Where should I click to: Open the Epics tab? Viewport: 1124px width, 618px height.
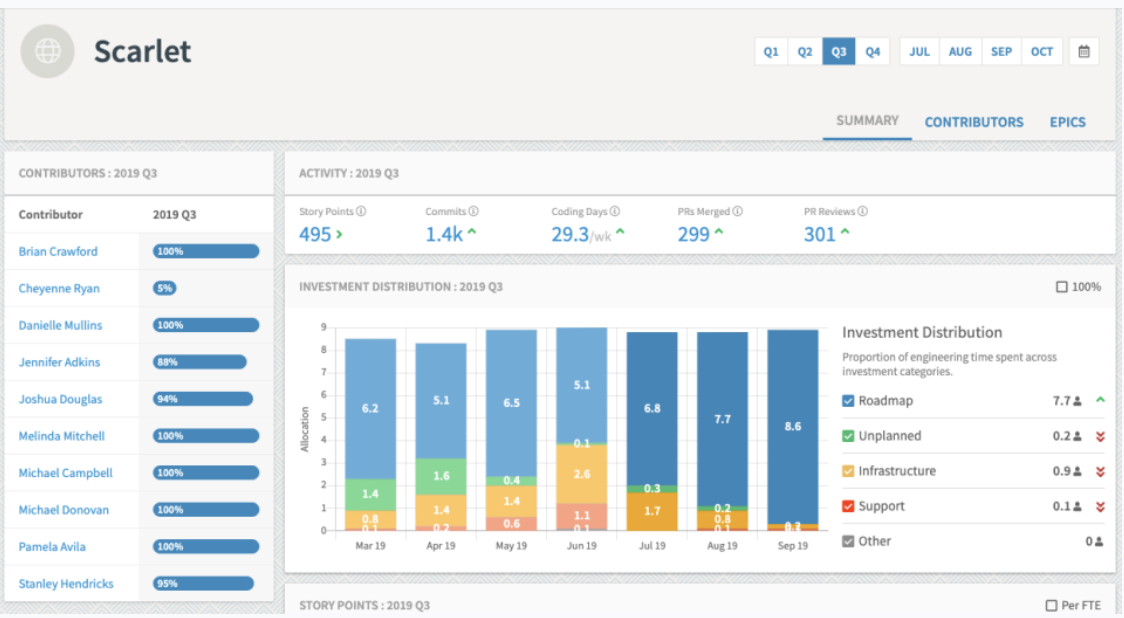(x=1068, y=122)
